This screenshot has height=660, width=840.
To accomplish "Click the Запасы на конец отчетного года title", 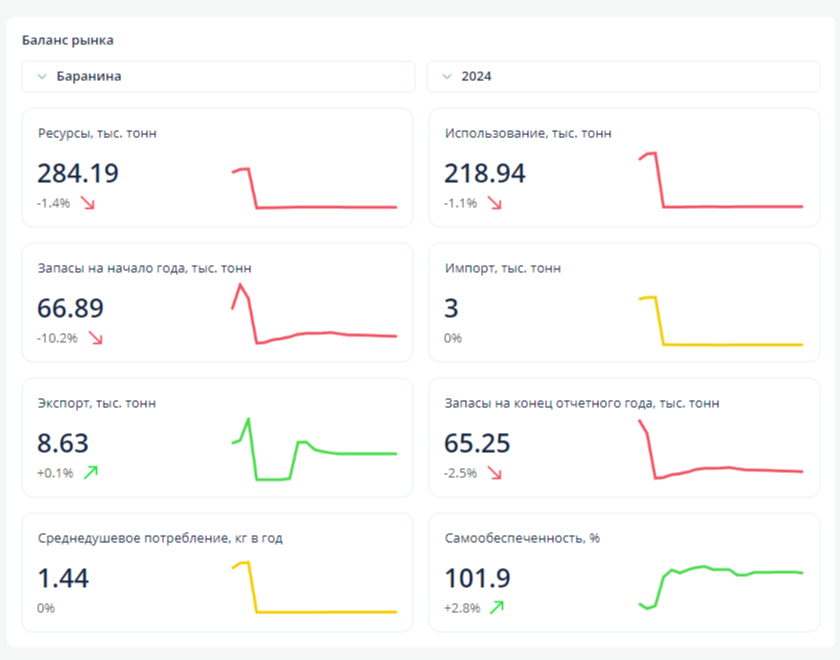I will [581, 403].
